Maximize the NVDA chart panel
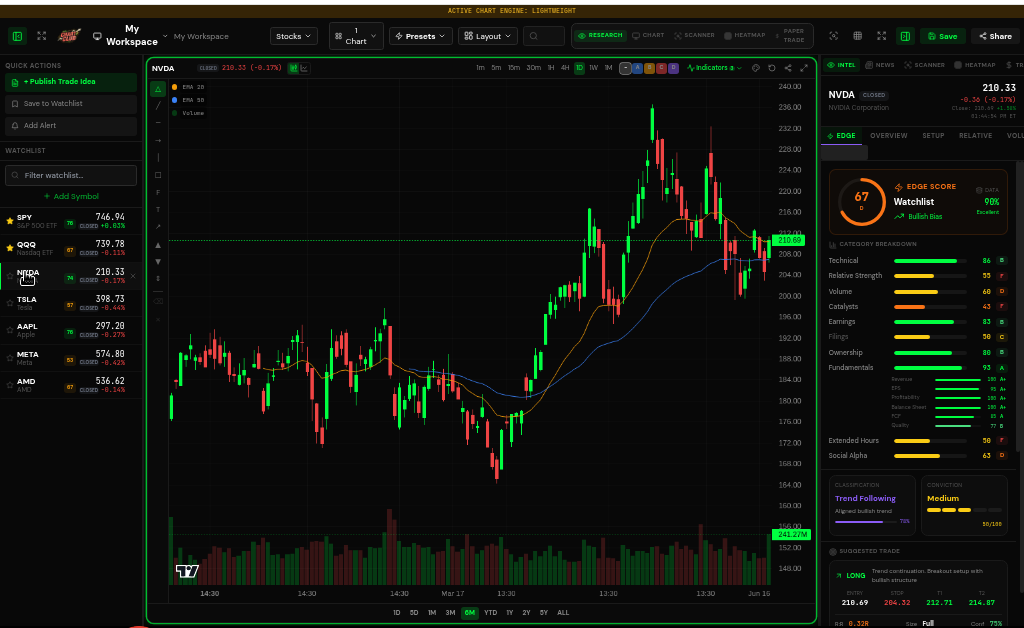This screenshot has width=1024, height=628. click(x=804, y=68)
